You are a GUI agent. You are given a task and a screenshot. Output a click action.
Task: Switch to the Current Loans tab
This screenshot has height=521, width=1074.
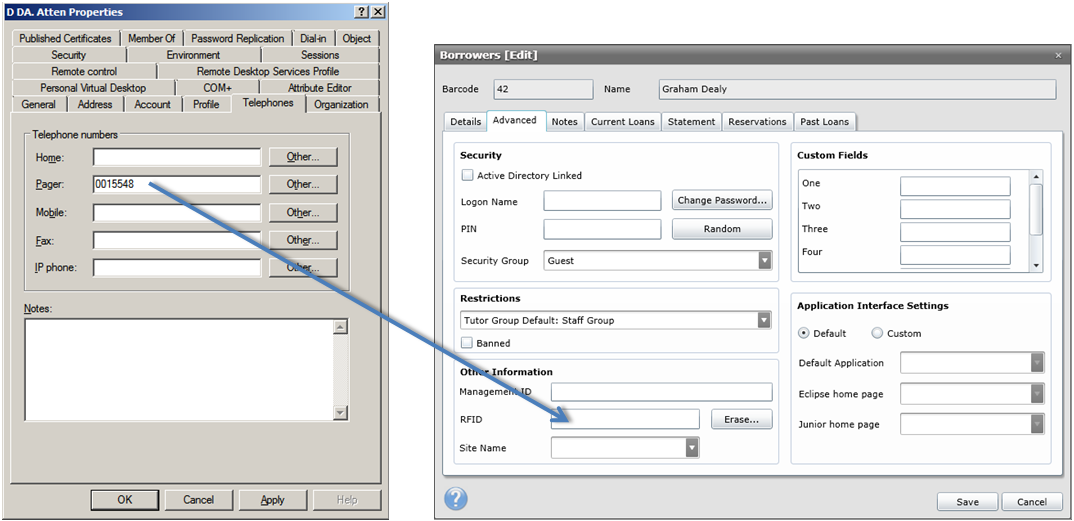click(x=622, y=122)
